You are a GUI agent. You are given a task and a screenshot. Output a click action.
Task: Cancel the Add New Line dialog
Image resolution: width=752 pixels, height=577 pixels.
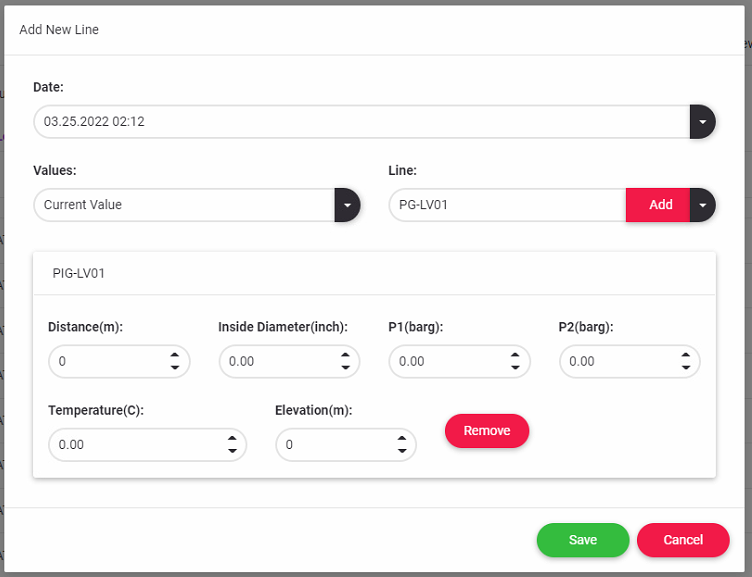click(683, 540)
